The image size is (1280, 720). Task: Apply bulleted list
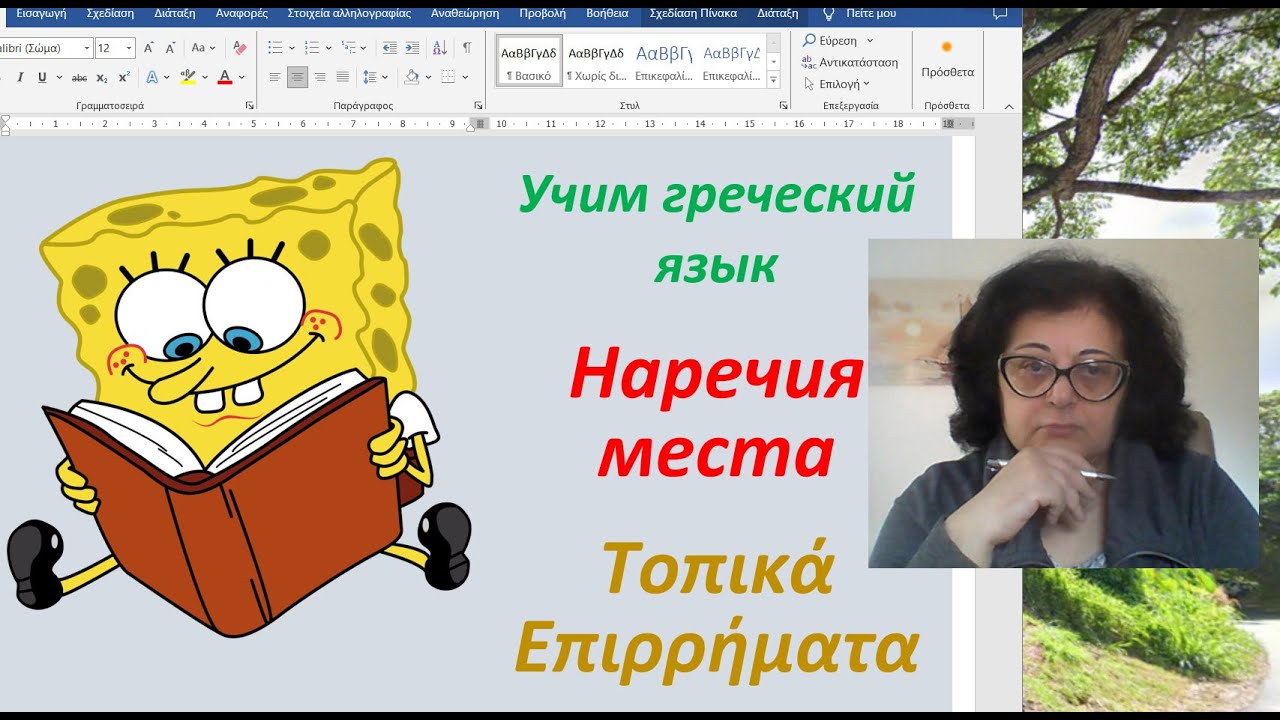point(275,48)
